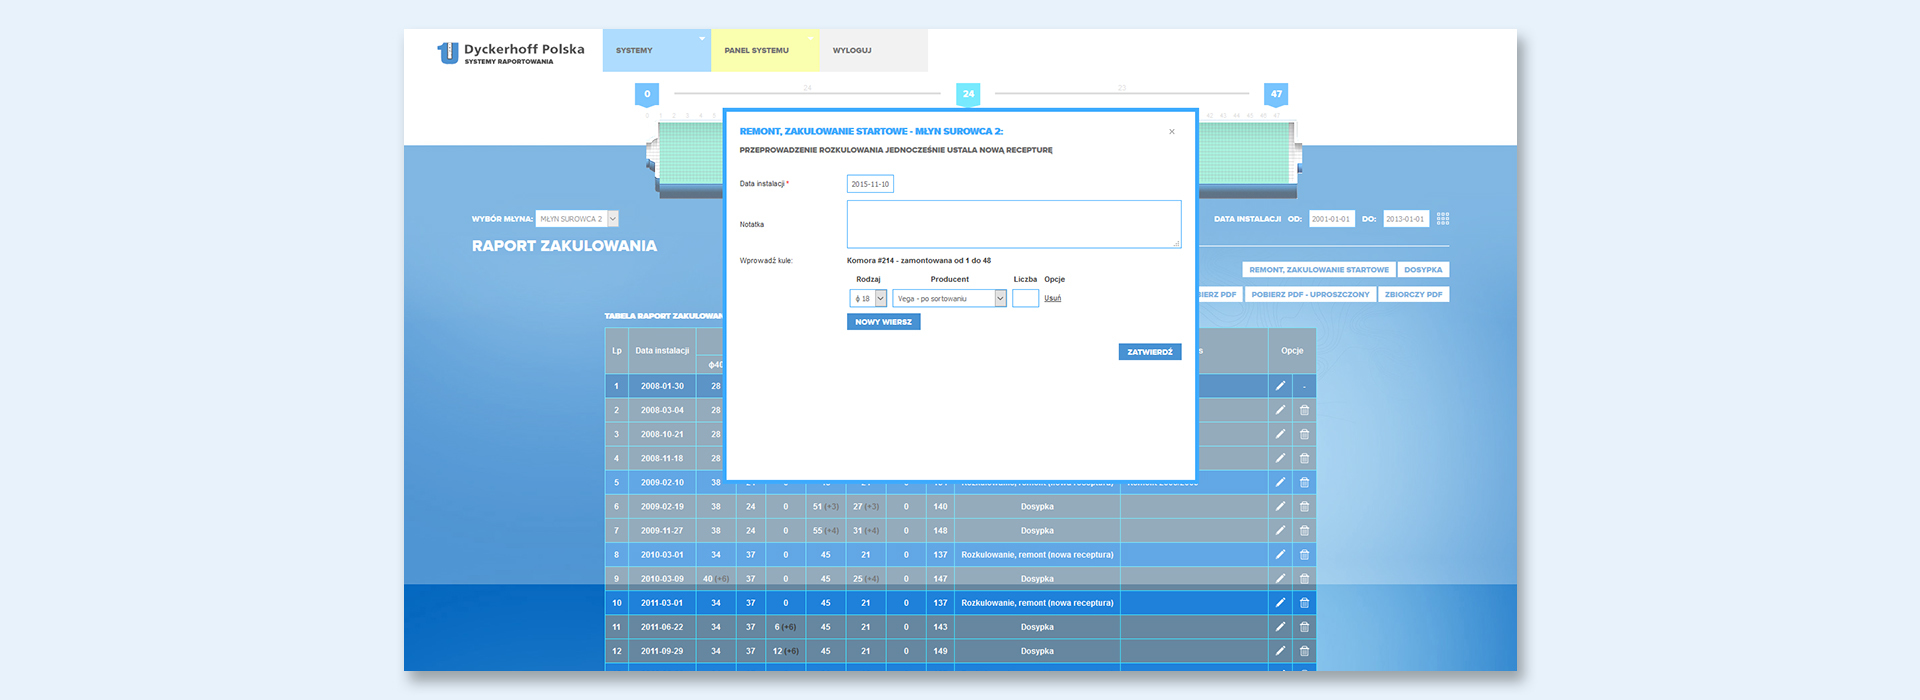Image resolution: width=1920 pixels, height=700 pixels.
Task: Open the Producent dropdown showing Vega
Action: tap(949, 299)
